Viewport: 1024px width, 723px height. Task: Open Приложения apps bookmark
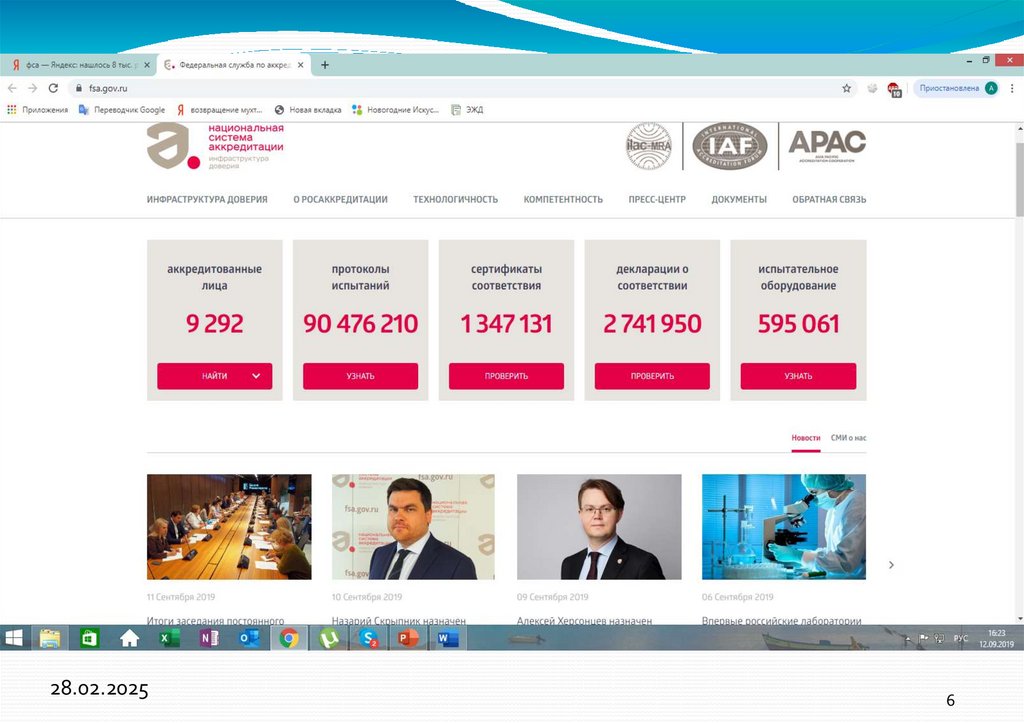pos(38,110)
